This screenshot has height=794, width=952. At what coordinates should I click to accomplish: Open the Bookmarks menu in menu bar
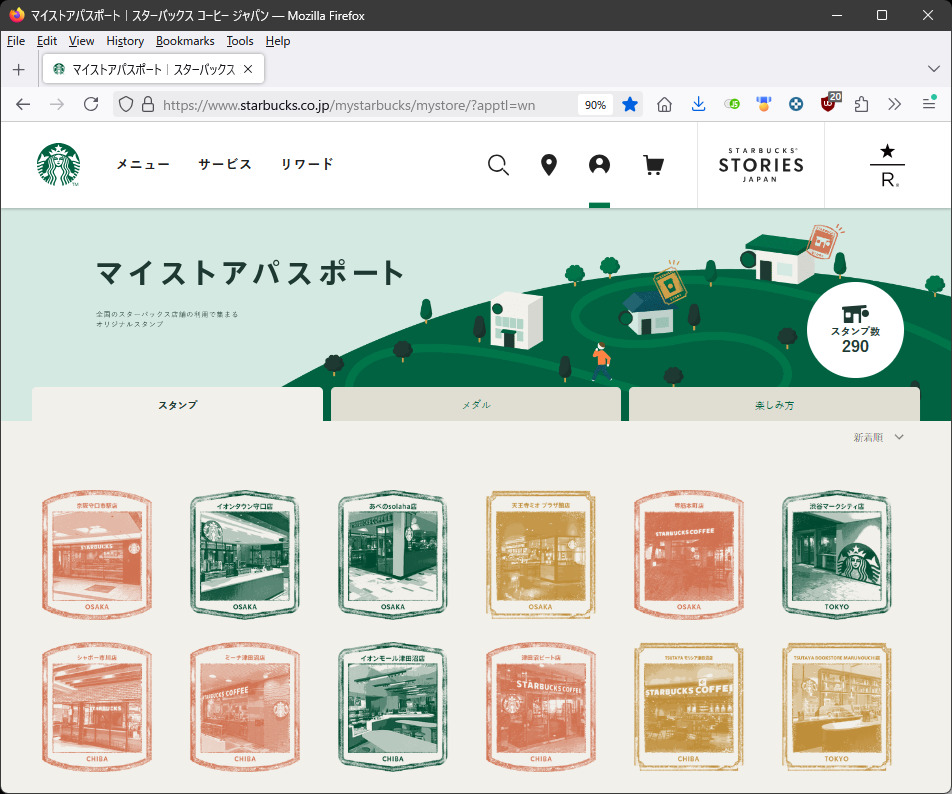click(x=185, y=41)
